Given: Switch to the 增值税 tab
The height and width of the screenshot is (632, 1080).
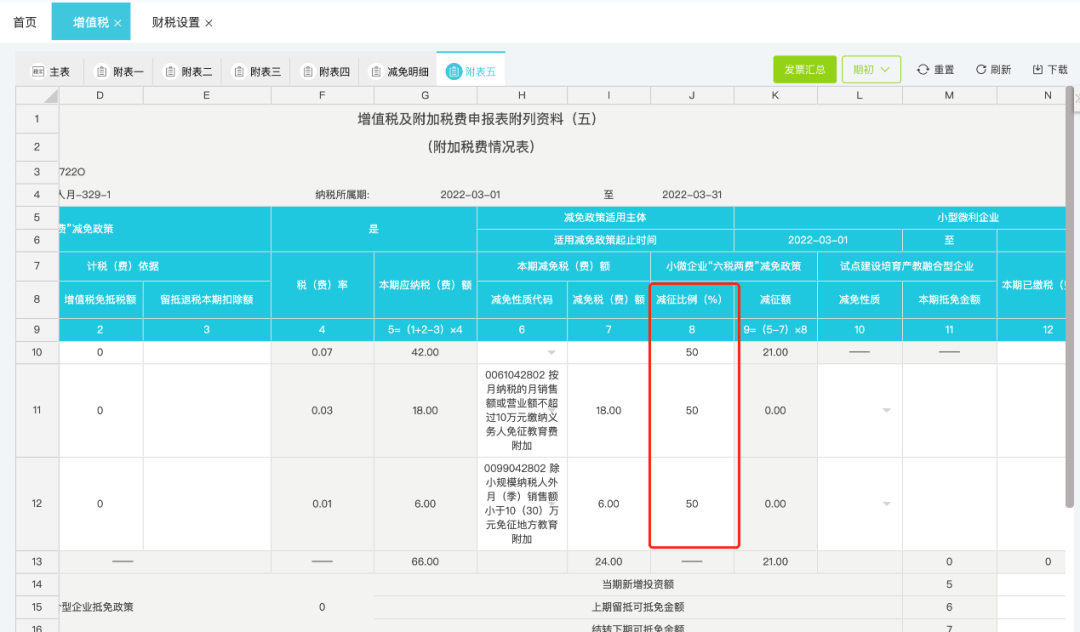Looking at the screenshot, I should point(91,22).
